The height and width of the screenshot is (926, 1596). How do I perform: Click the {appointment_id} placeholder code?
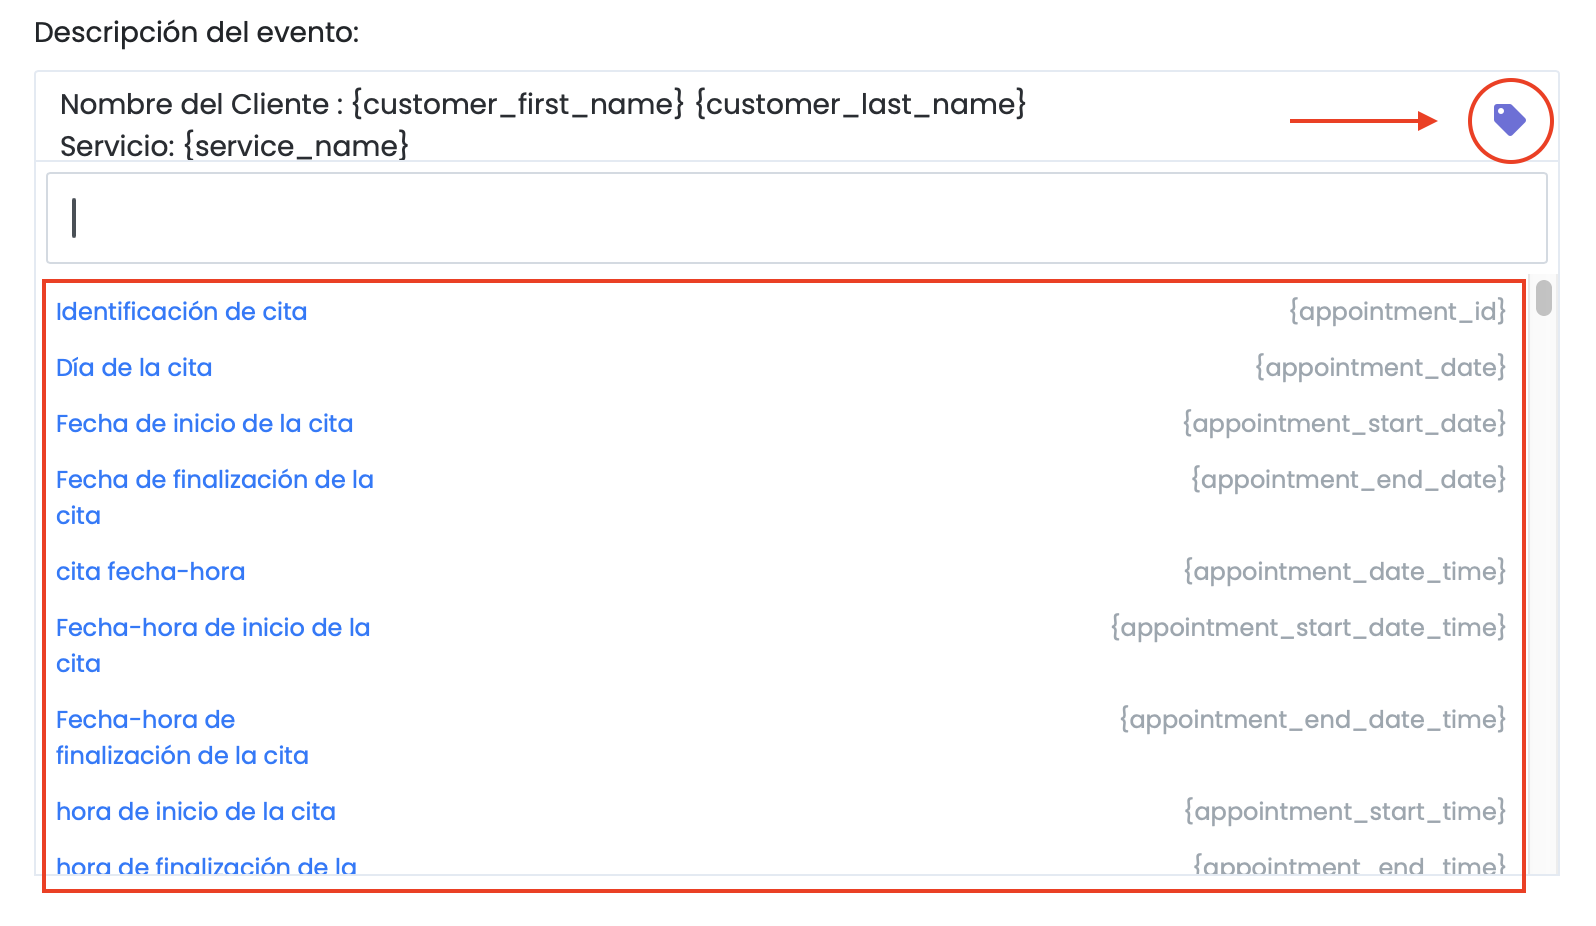point(1396,312)
